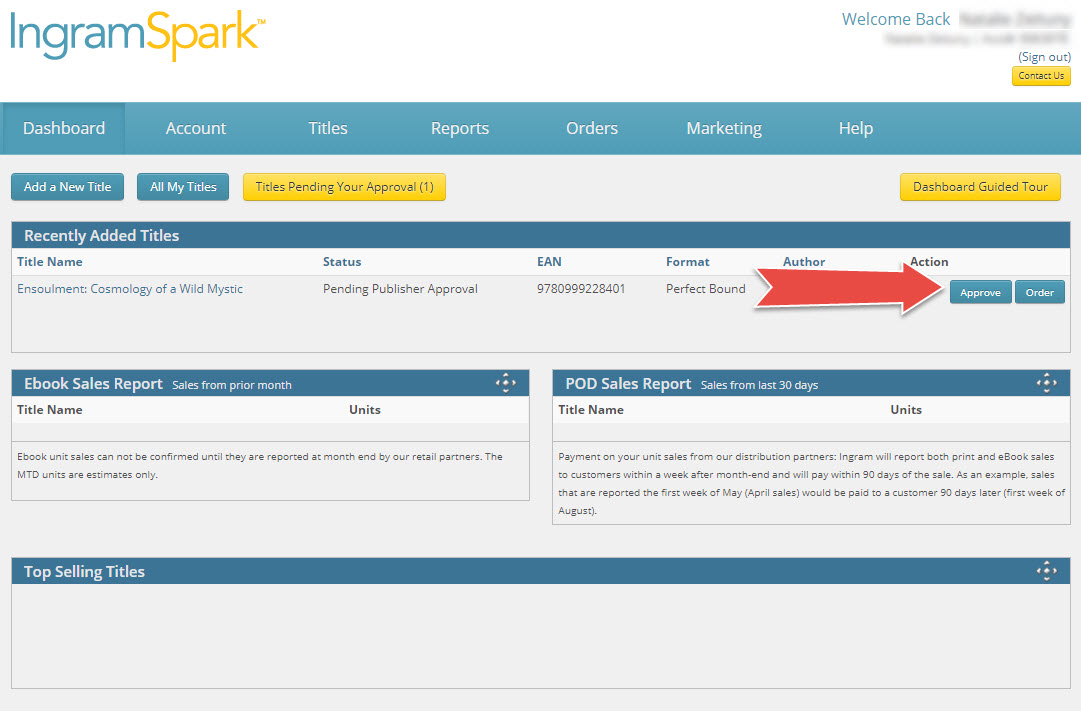Image resolution: width=1081 pixels, height=711 pixels.
Task: Select the EAN value 9780999228401
Action: click(581, 289)
